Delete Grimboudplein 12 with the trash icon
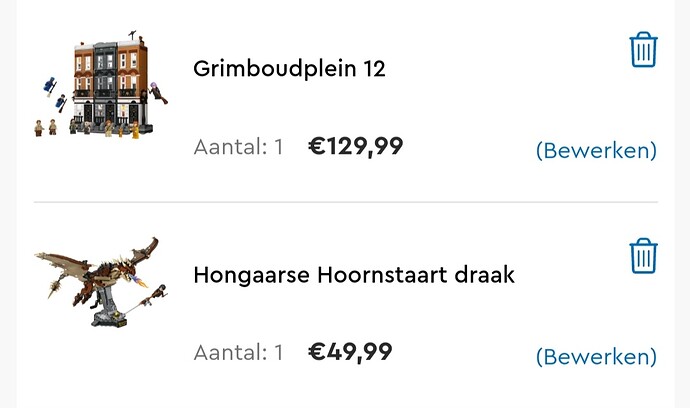Viewport: 690px width, 408px height. (643, 50)
